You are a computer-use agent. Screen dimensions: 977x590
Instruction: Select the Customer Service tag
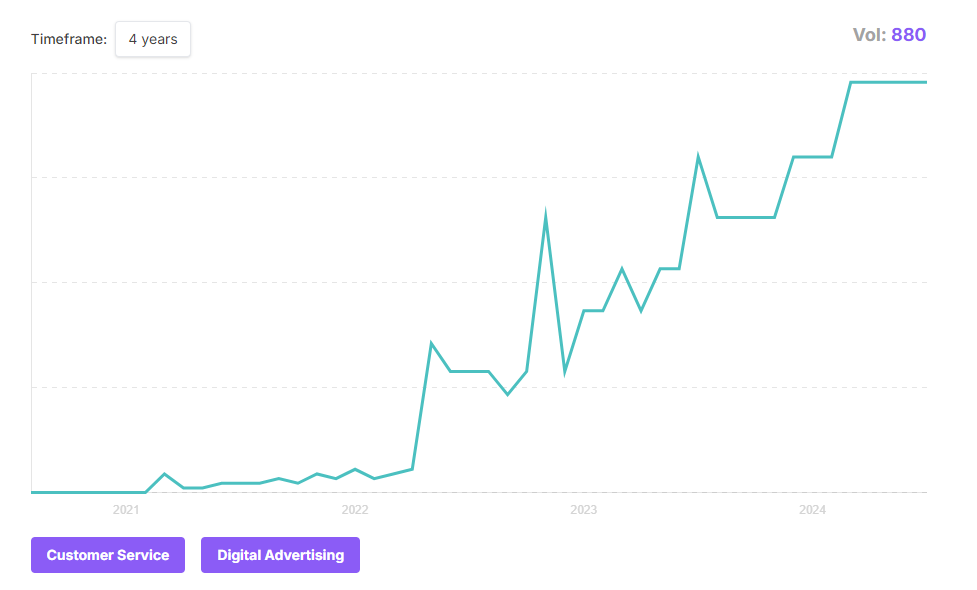click(x=107, y=555)
